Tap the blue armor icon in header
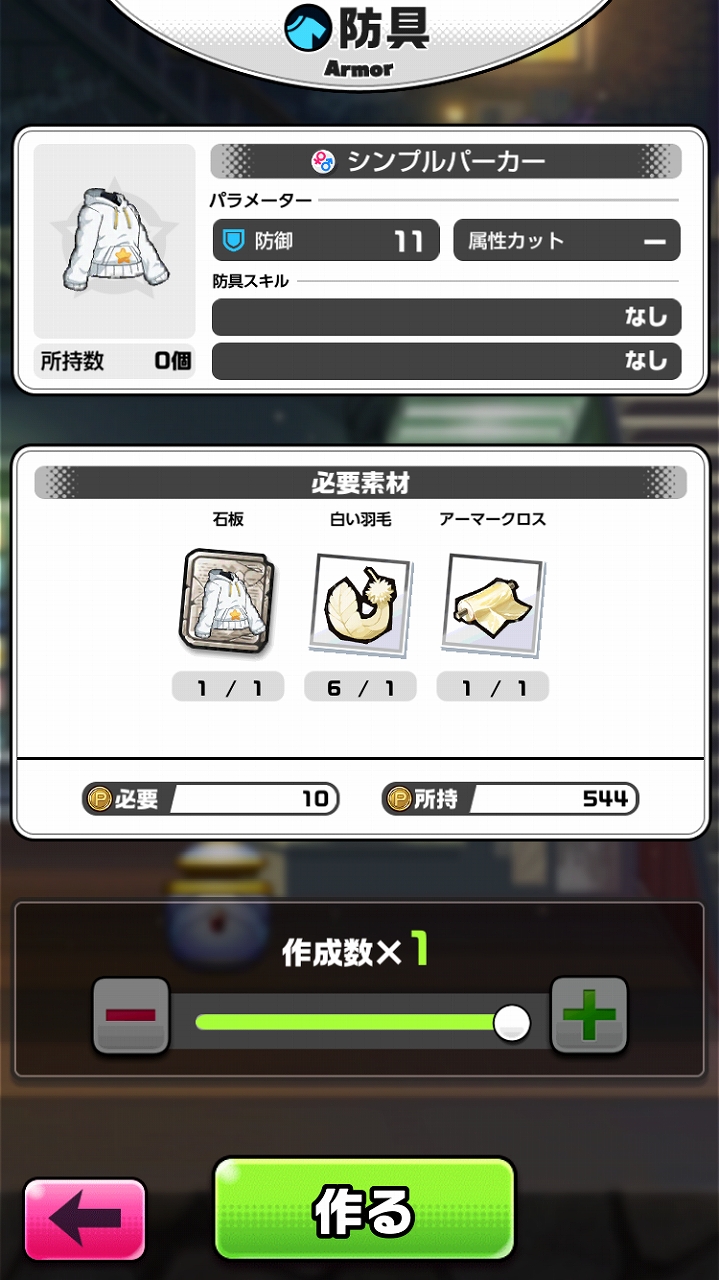Image resolution: width=719 pixels, height=1280 pixels. point(308,27)
